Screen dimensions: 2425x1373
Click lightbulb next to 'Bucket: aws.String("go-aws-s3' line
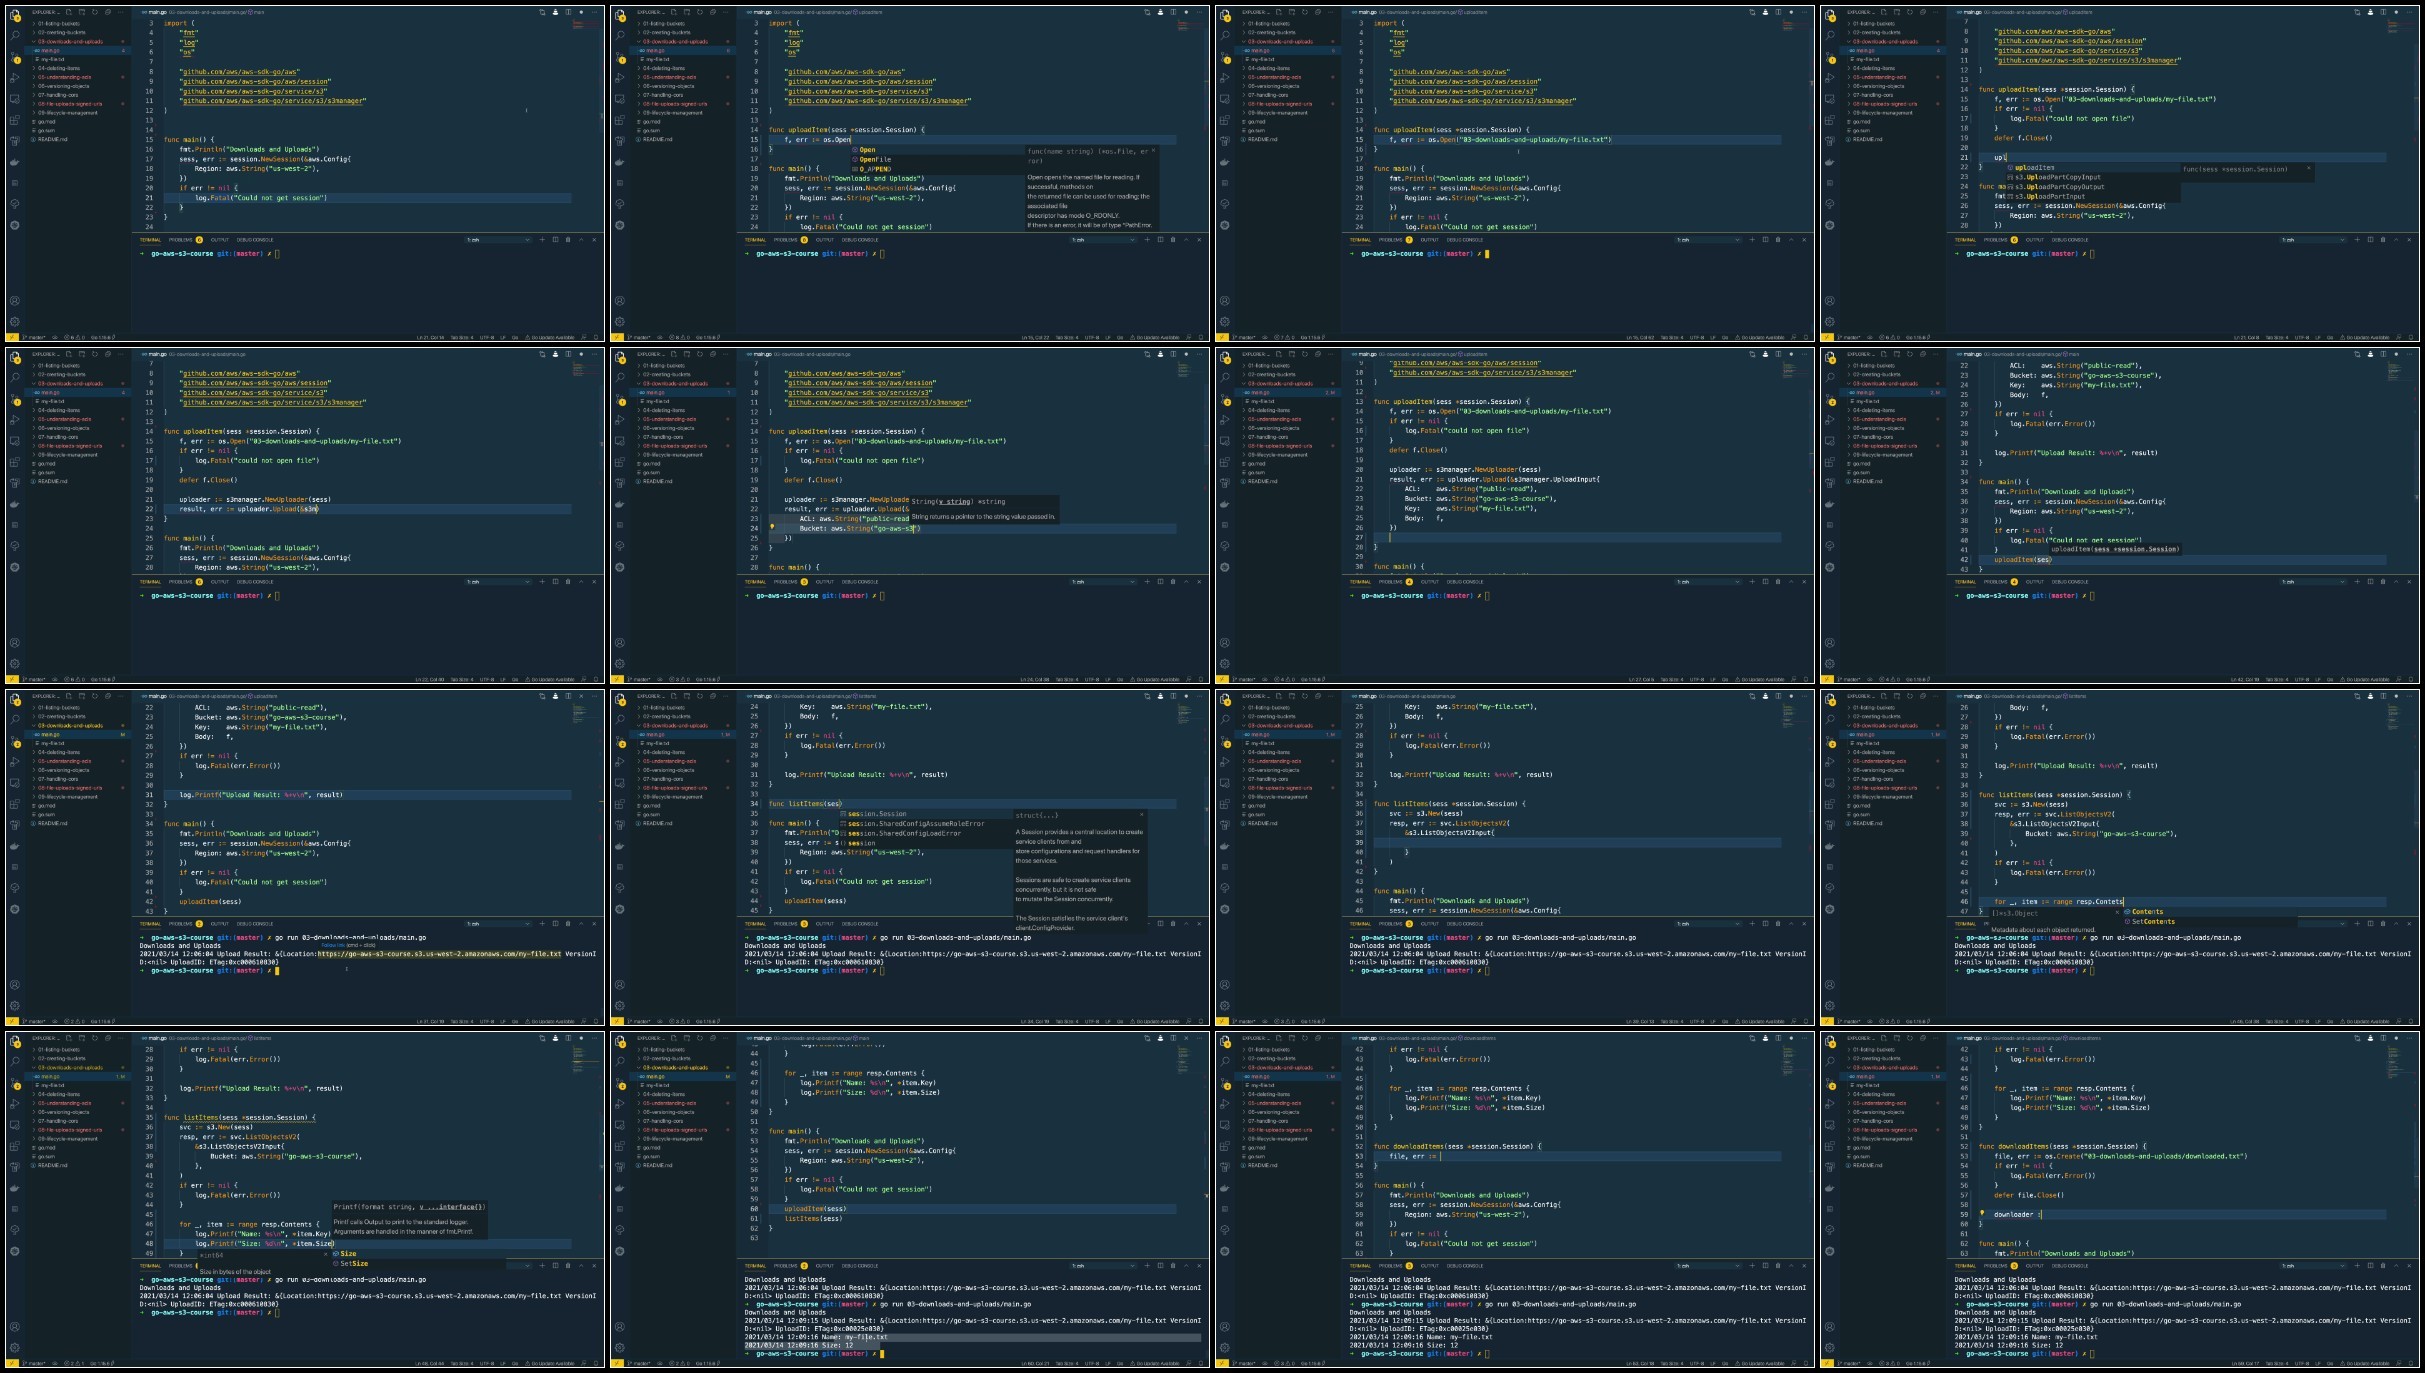tap(772, 526)
